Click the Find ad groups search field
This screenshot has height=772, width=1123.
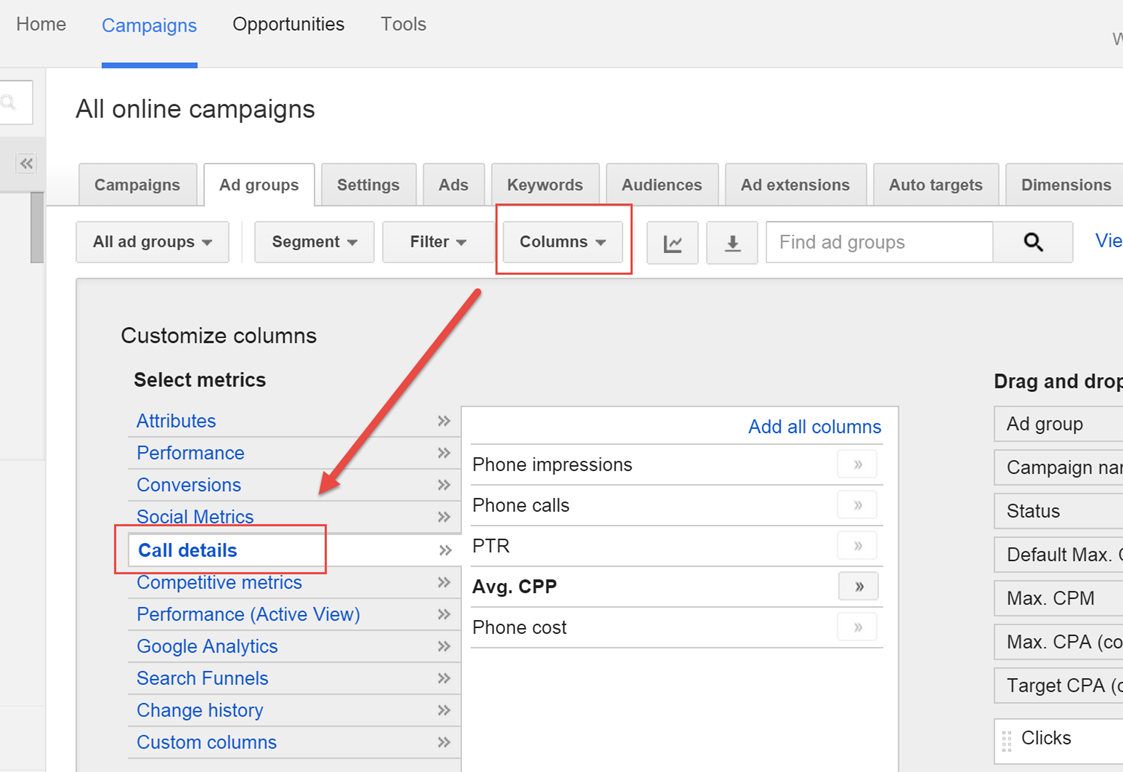879,243
